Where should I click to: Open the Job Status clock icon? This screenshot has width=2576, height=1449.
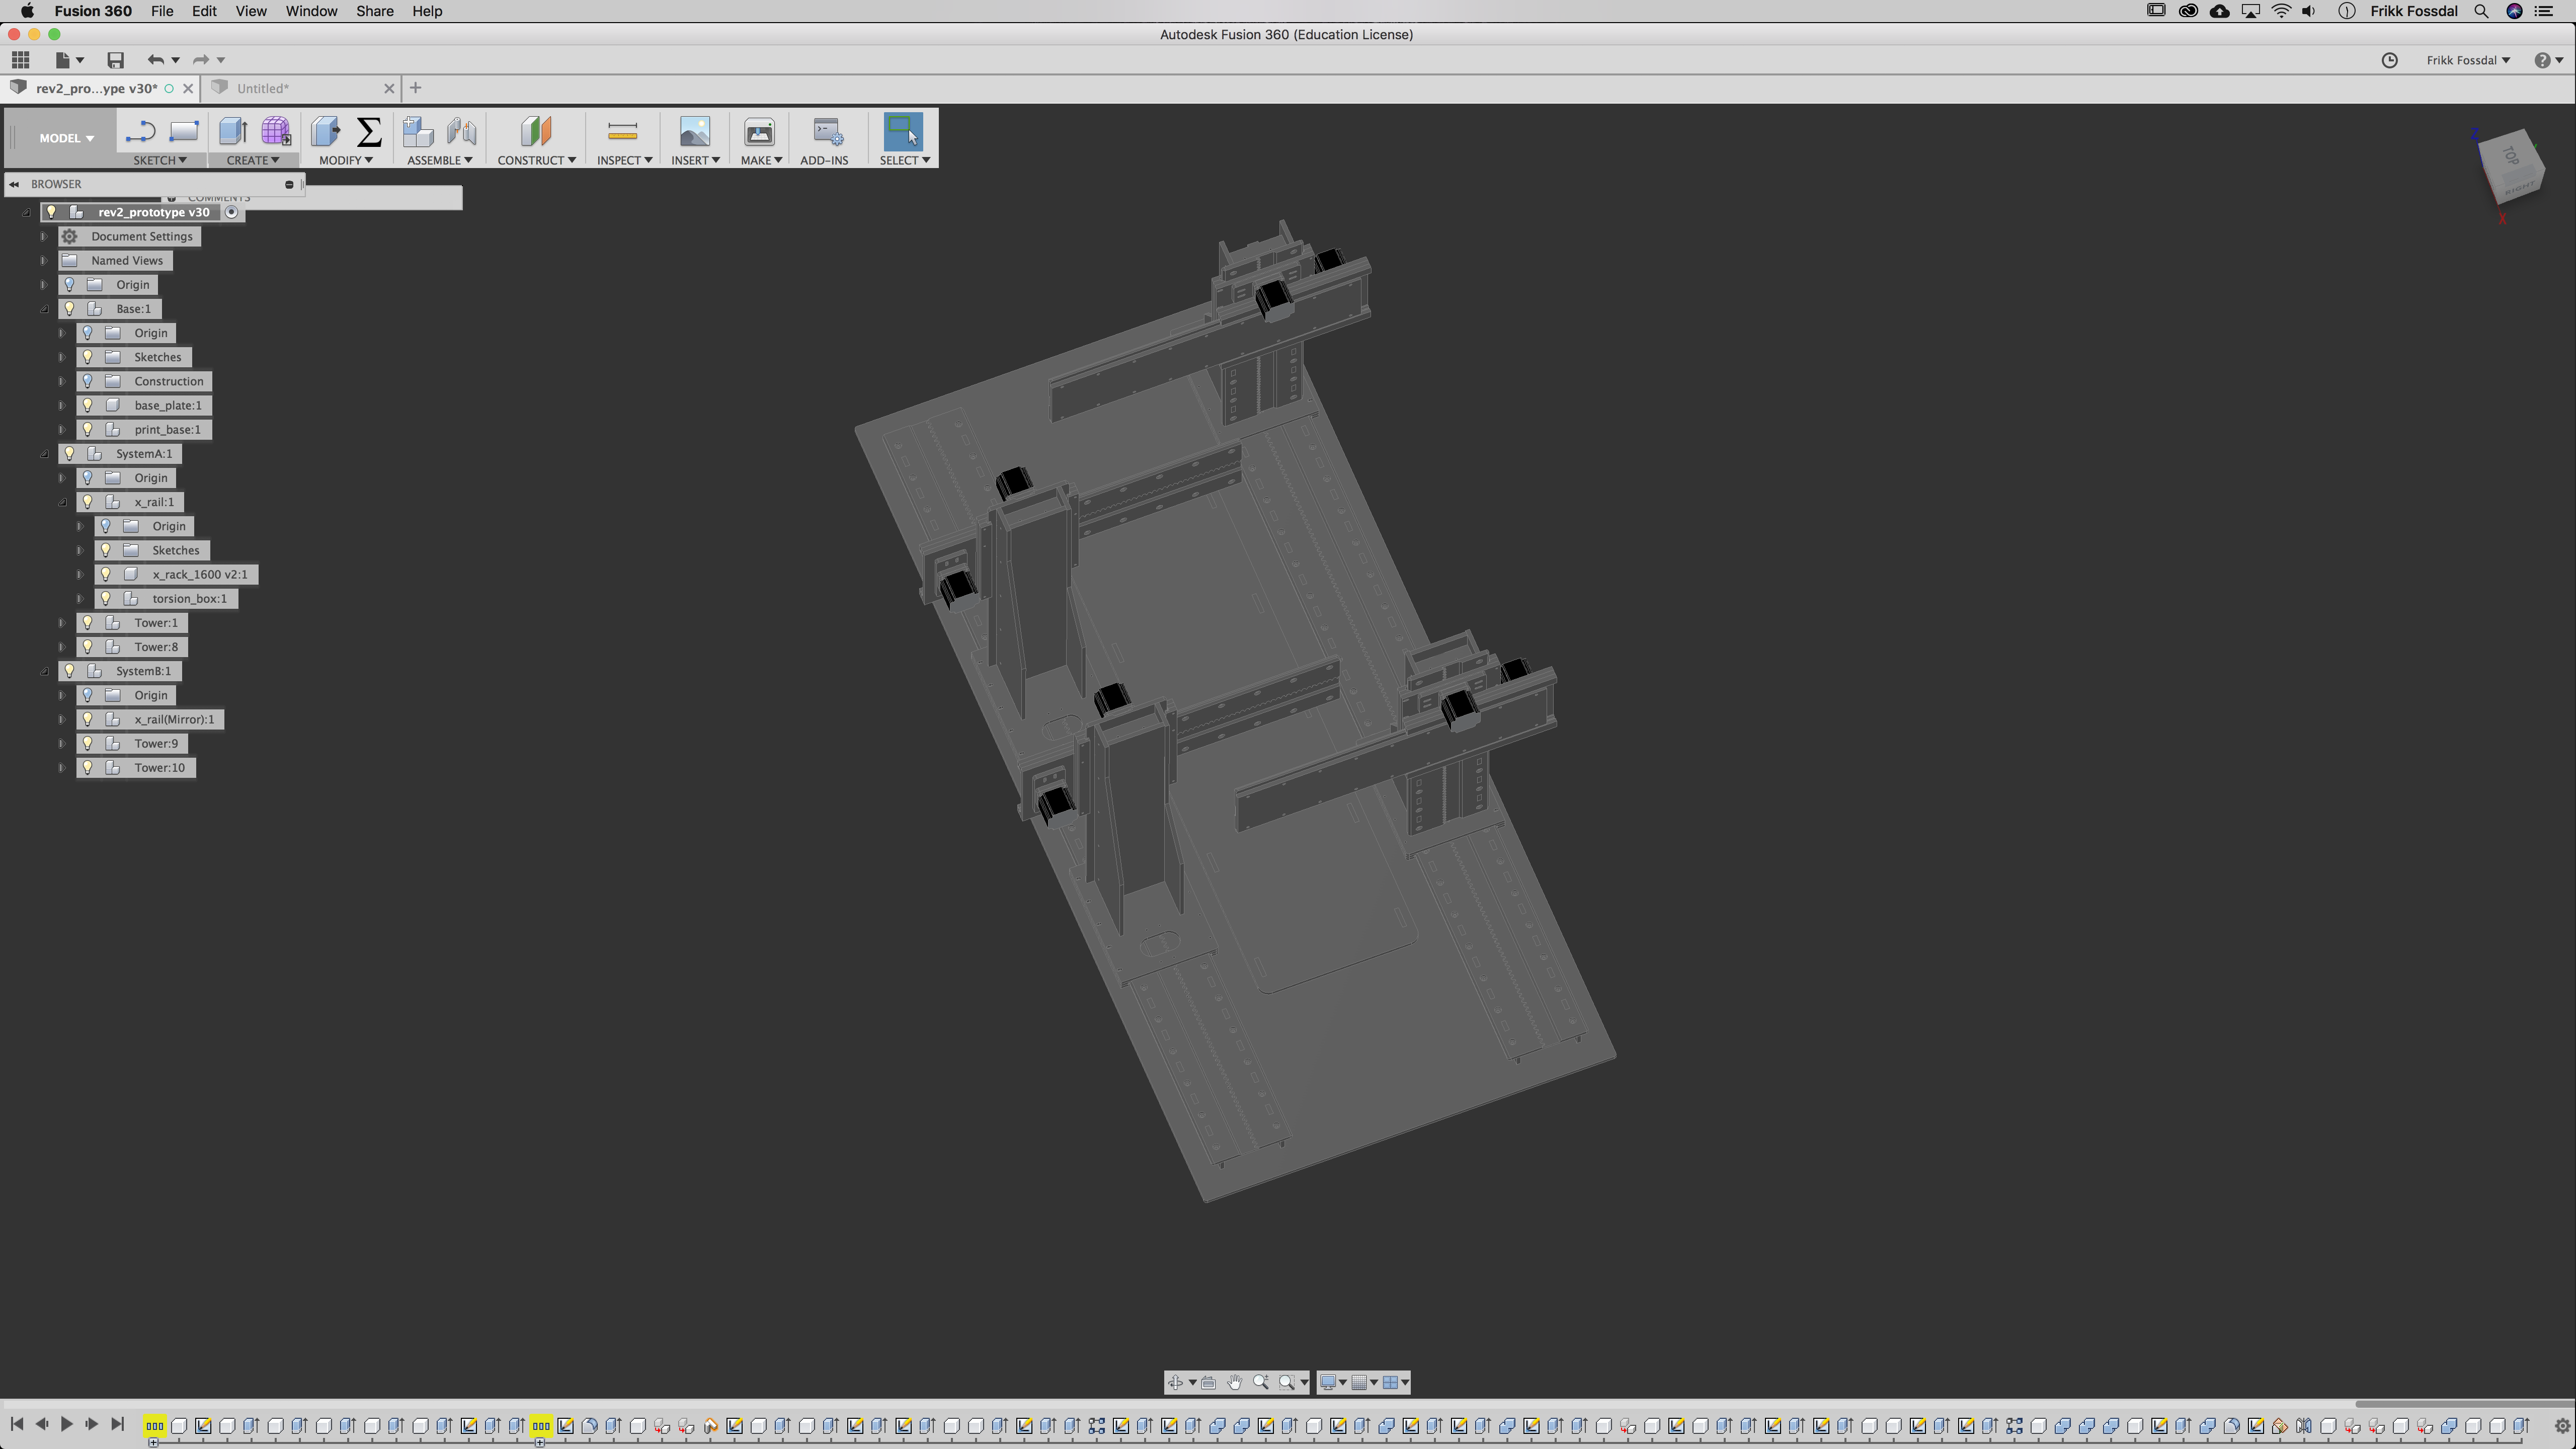tap(2389, 60)
